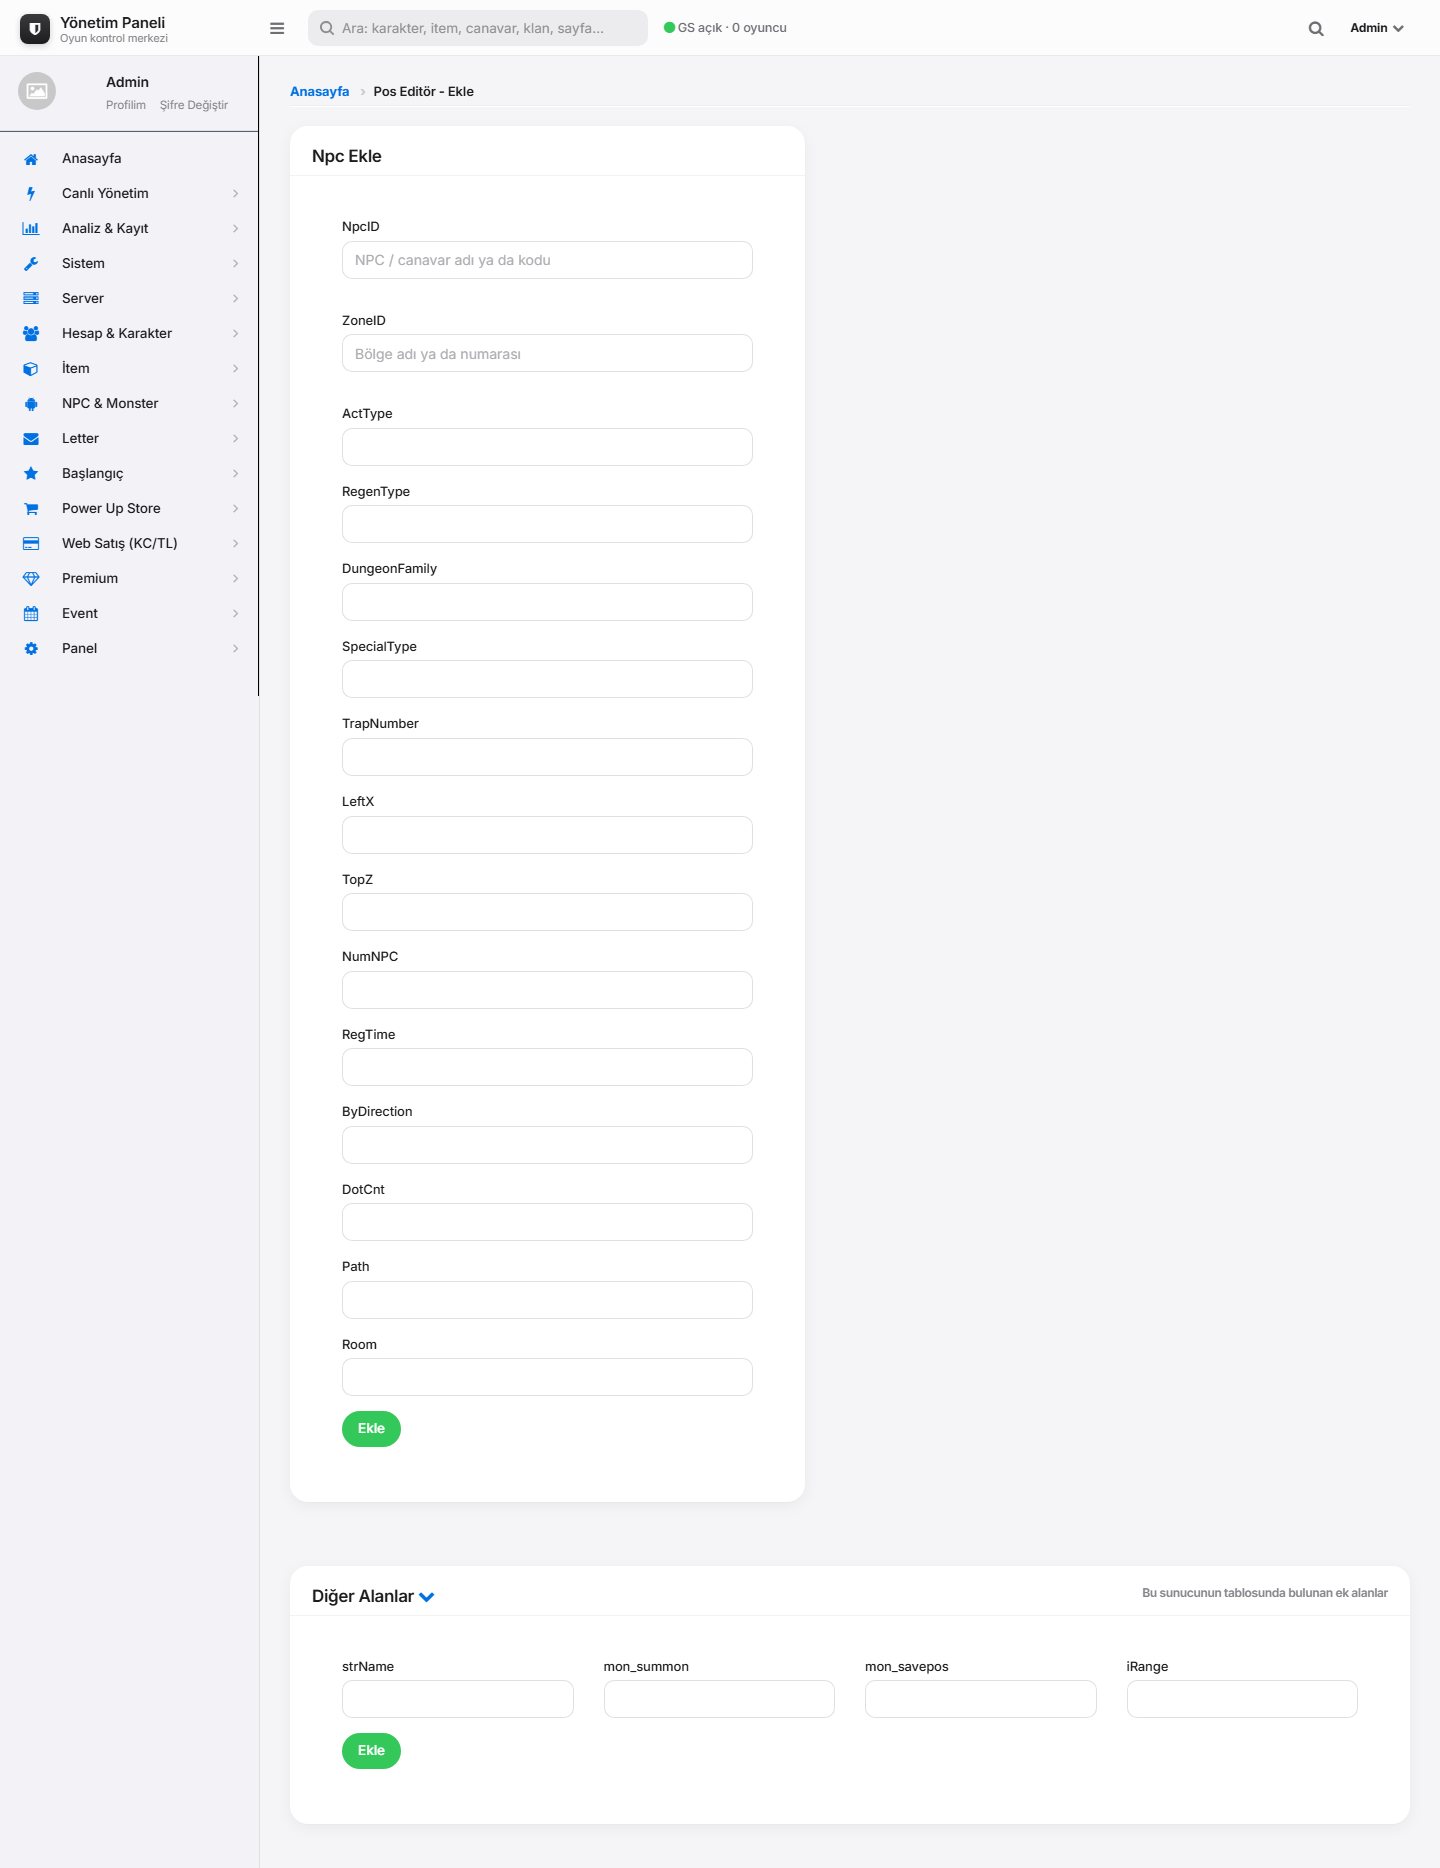
Task: Click the Admin avatar placeholder image
Action: pyautogui.click(x=37, y=91)
